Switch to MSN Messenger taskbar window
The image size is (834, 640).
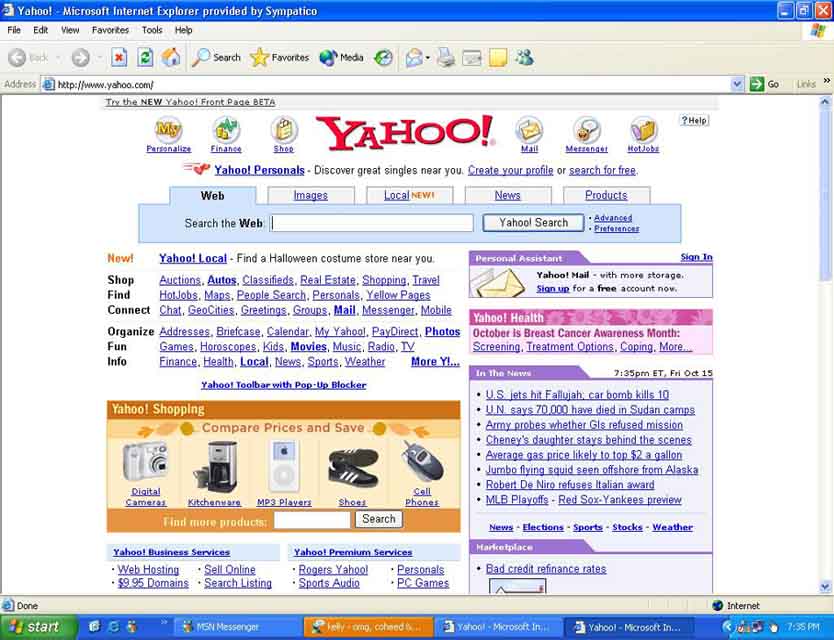click(237, 627)
